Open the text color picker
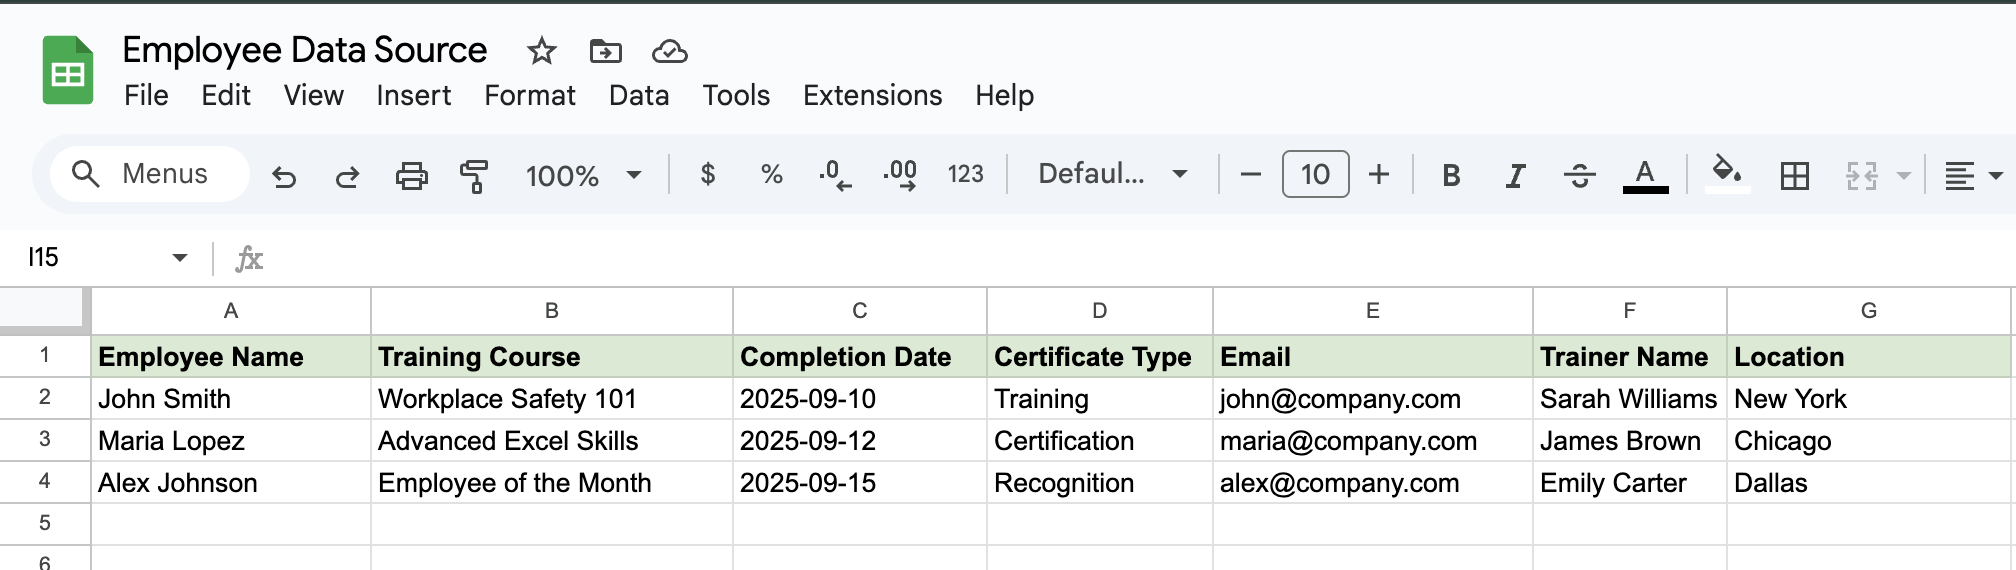2016x570 pixels. point(1645,176)
